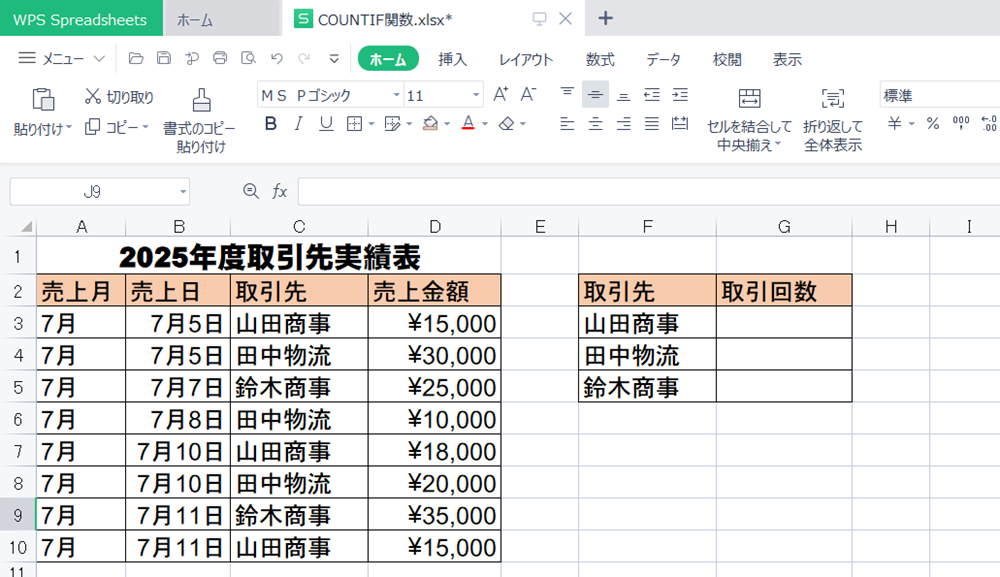Apply percent style icon
The image size is (1000, 577).
click(933, 124)
